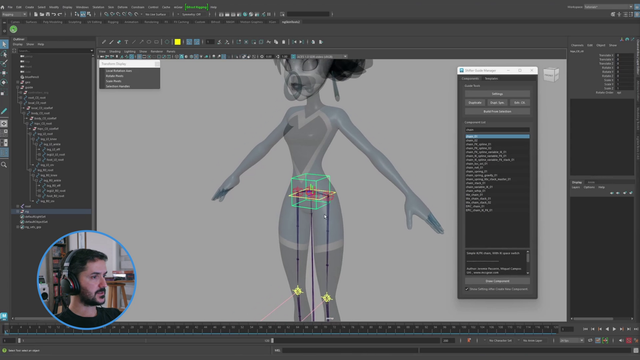
Task: Open the Outliner Display menu
Action: click(18, 44)
